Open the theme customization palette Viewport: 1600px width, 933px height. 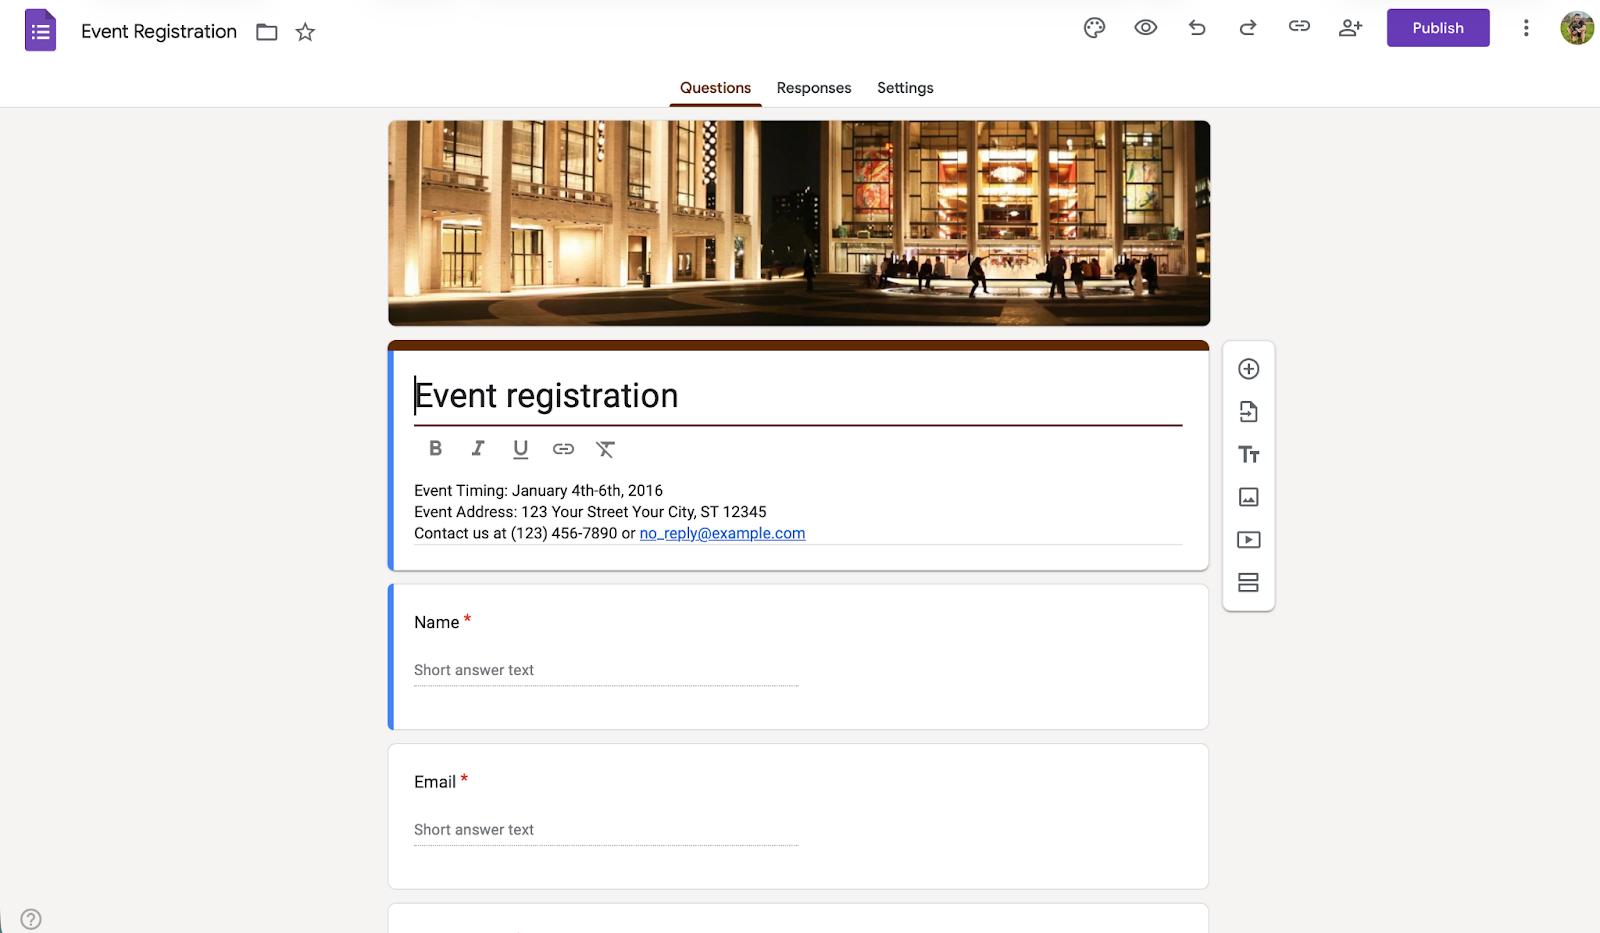[x=1093, y=28]
